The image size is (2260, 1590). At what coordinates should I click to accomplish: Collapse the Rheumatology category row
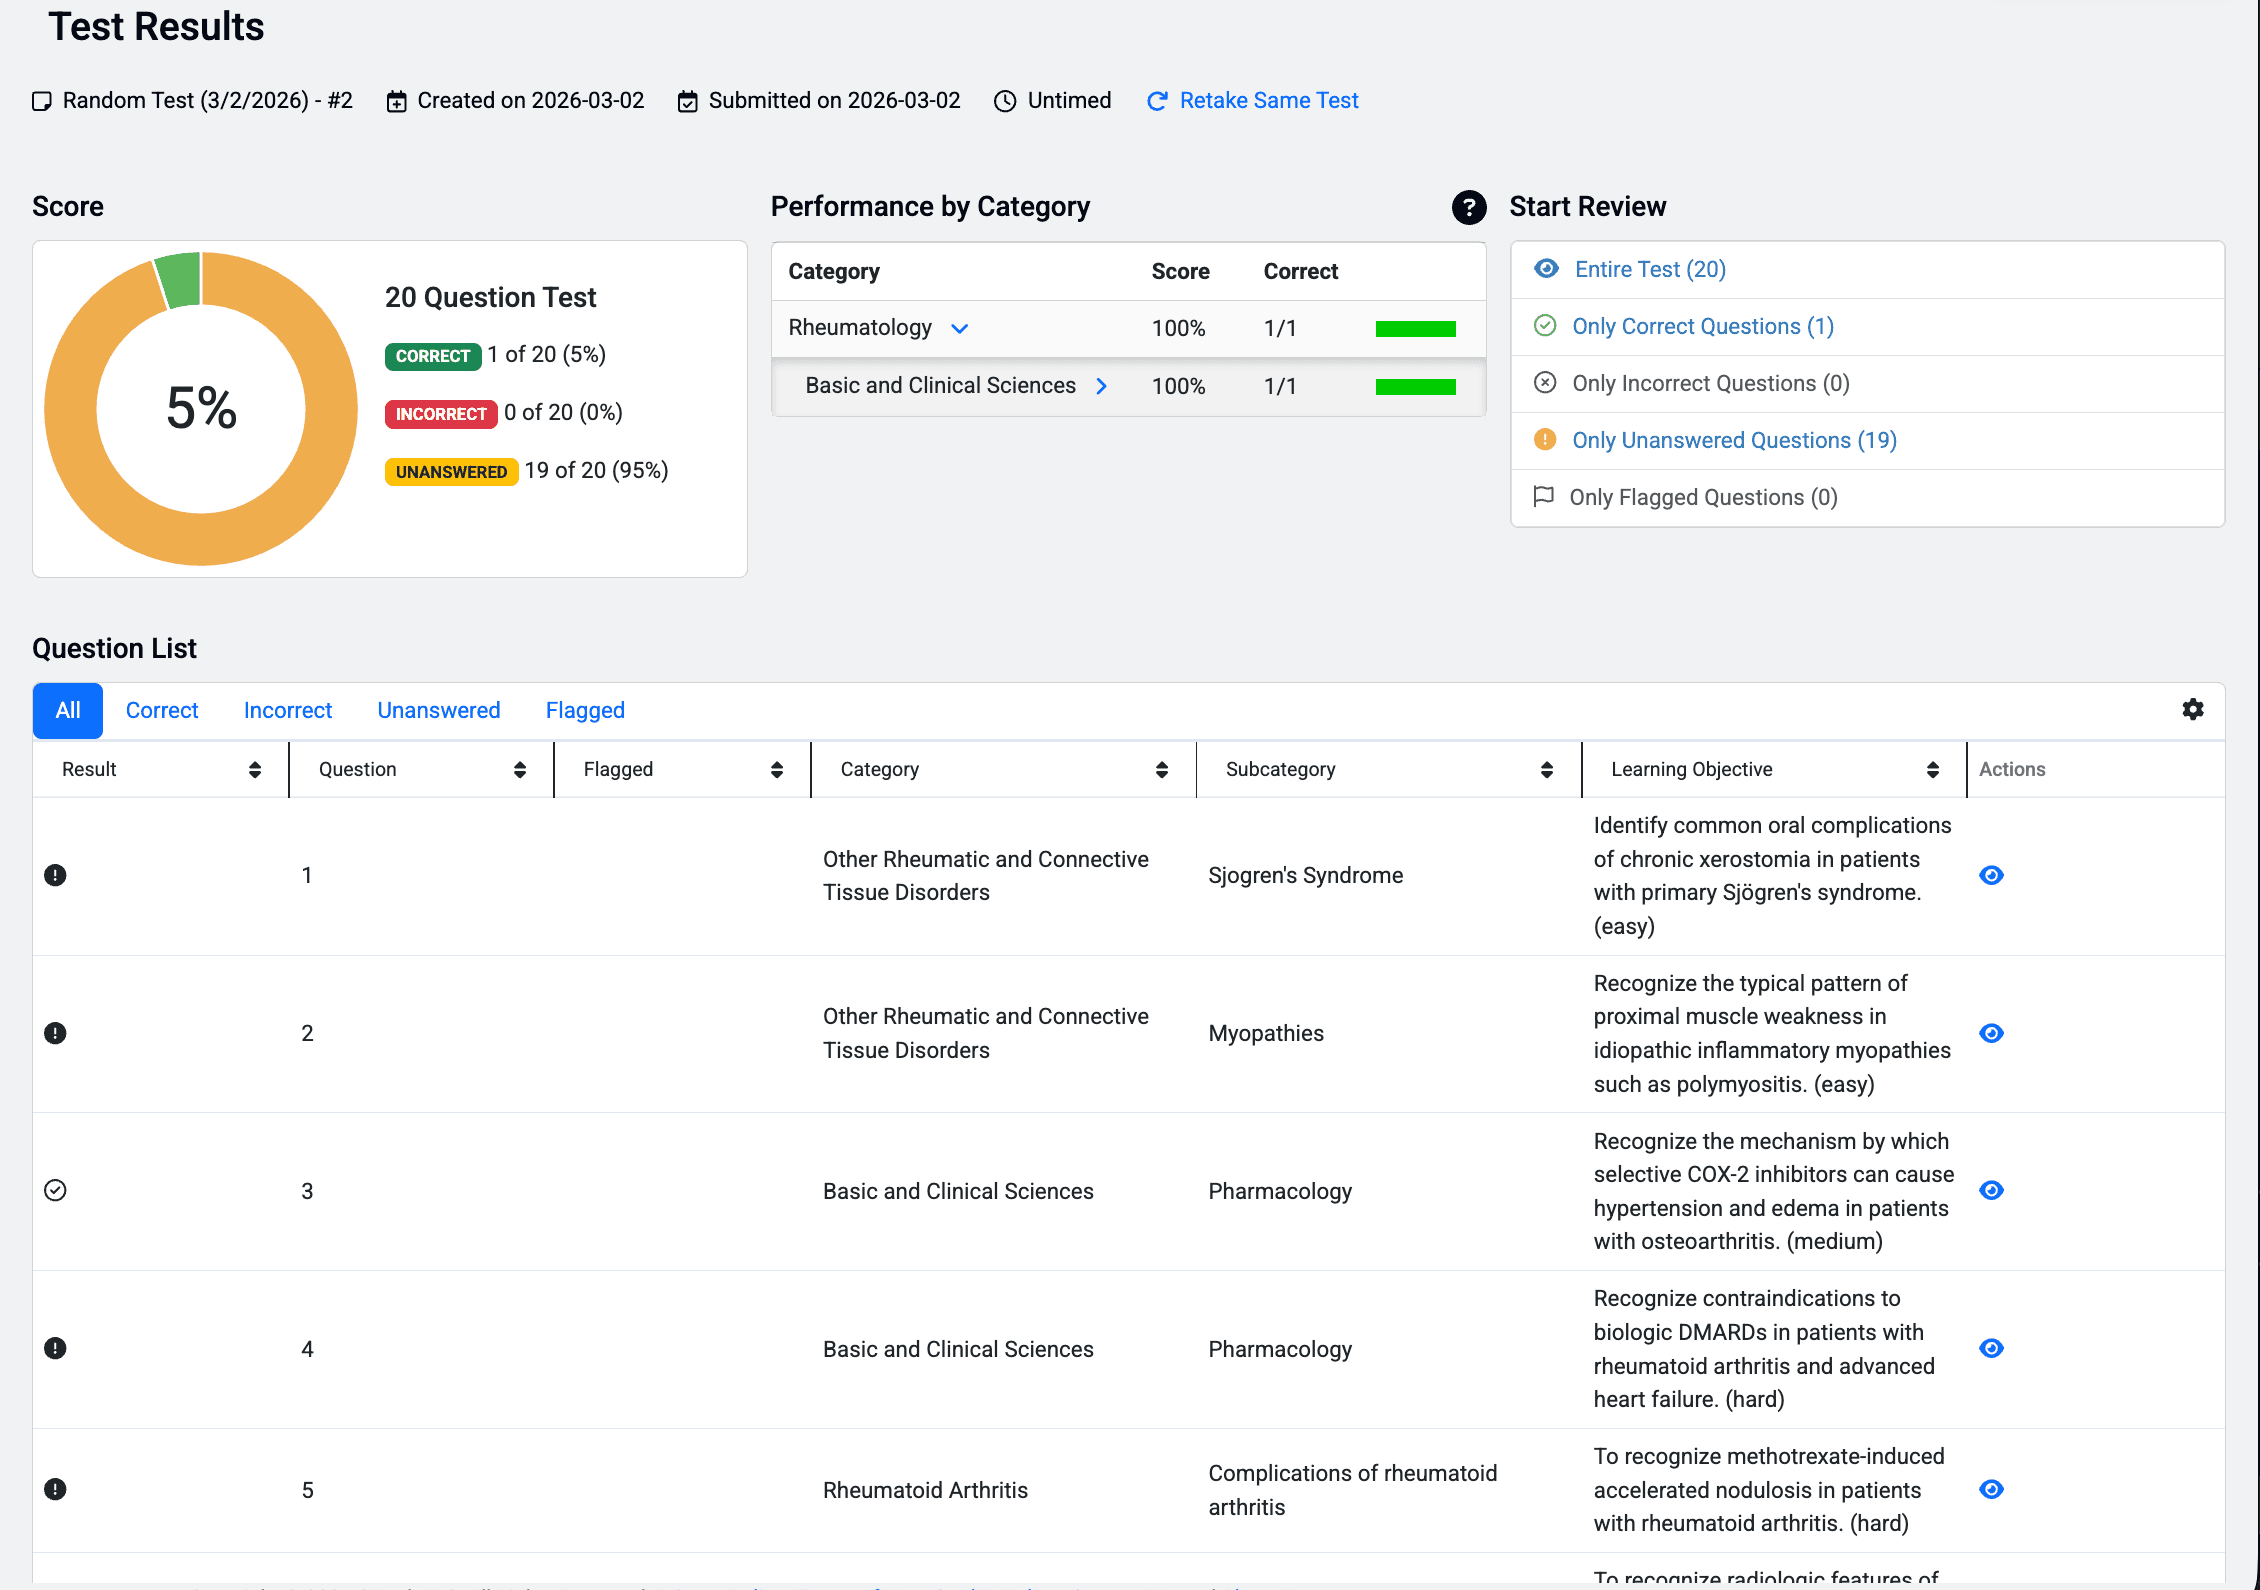(960, 328)
